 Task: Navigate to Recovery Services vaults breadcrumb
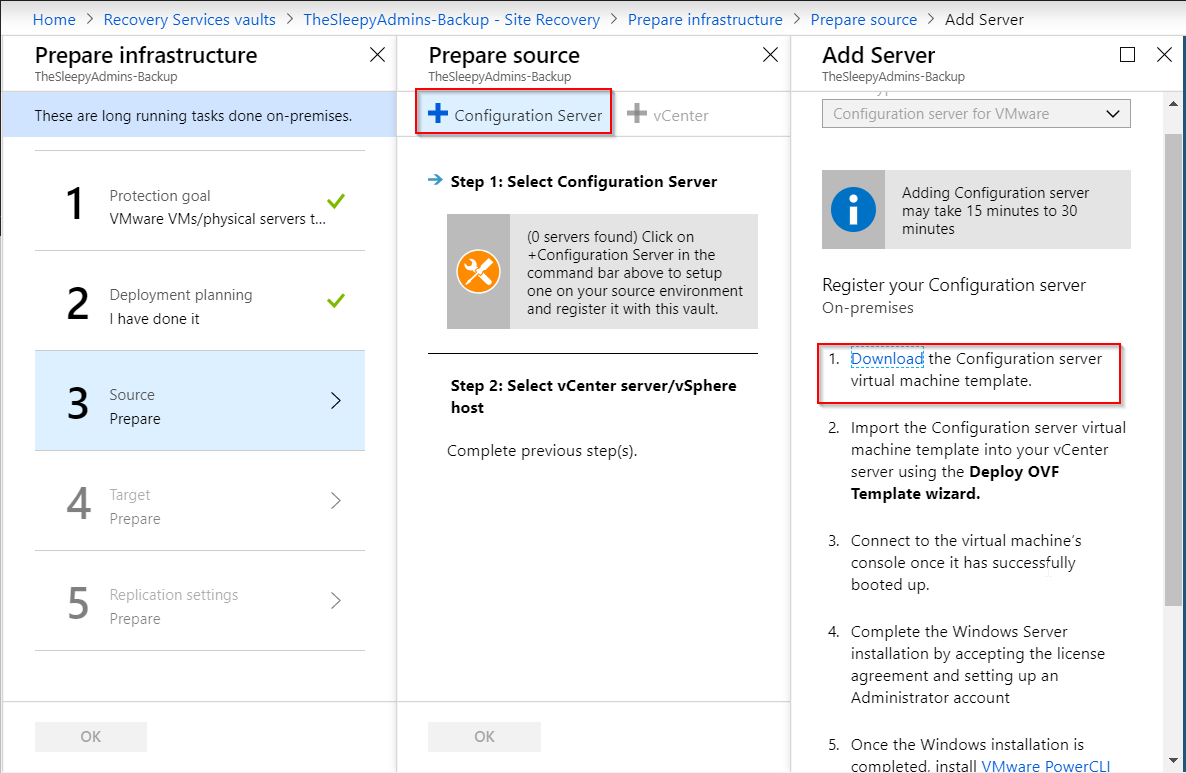(189, 19)
